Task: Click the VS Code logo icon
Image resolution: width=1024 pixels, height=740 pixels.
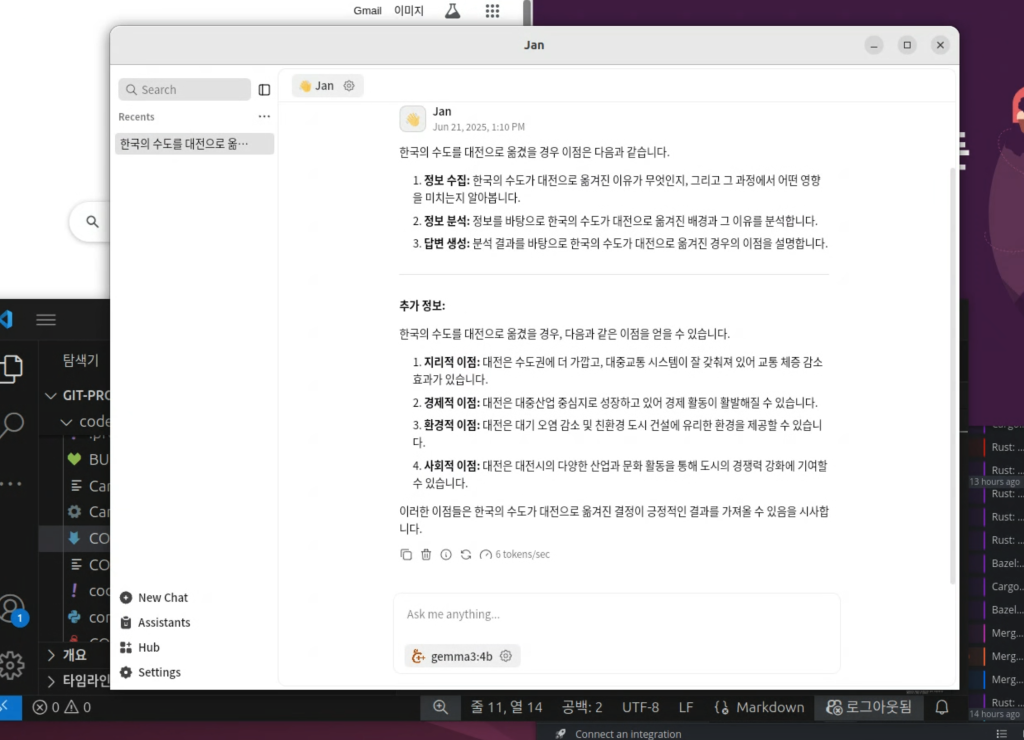Action: point(7,319)
